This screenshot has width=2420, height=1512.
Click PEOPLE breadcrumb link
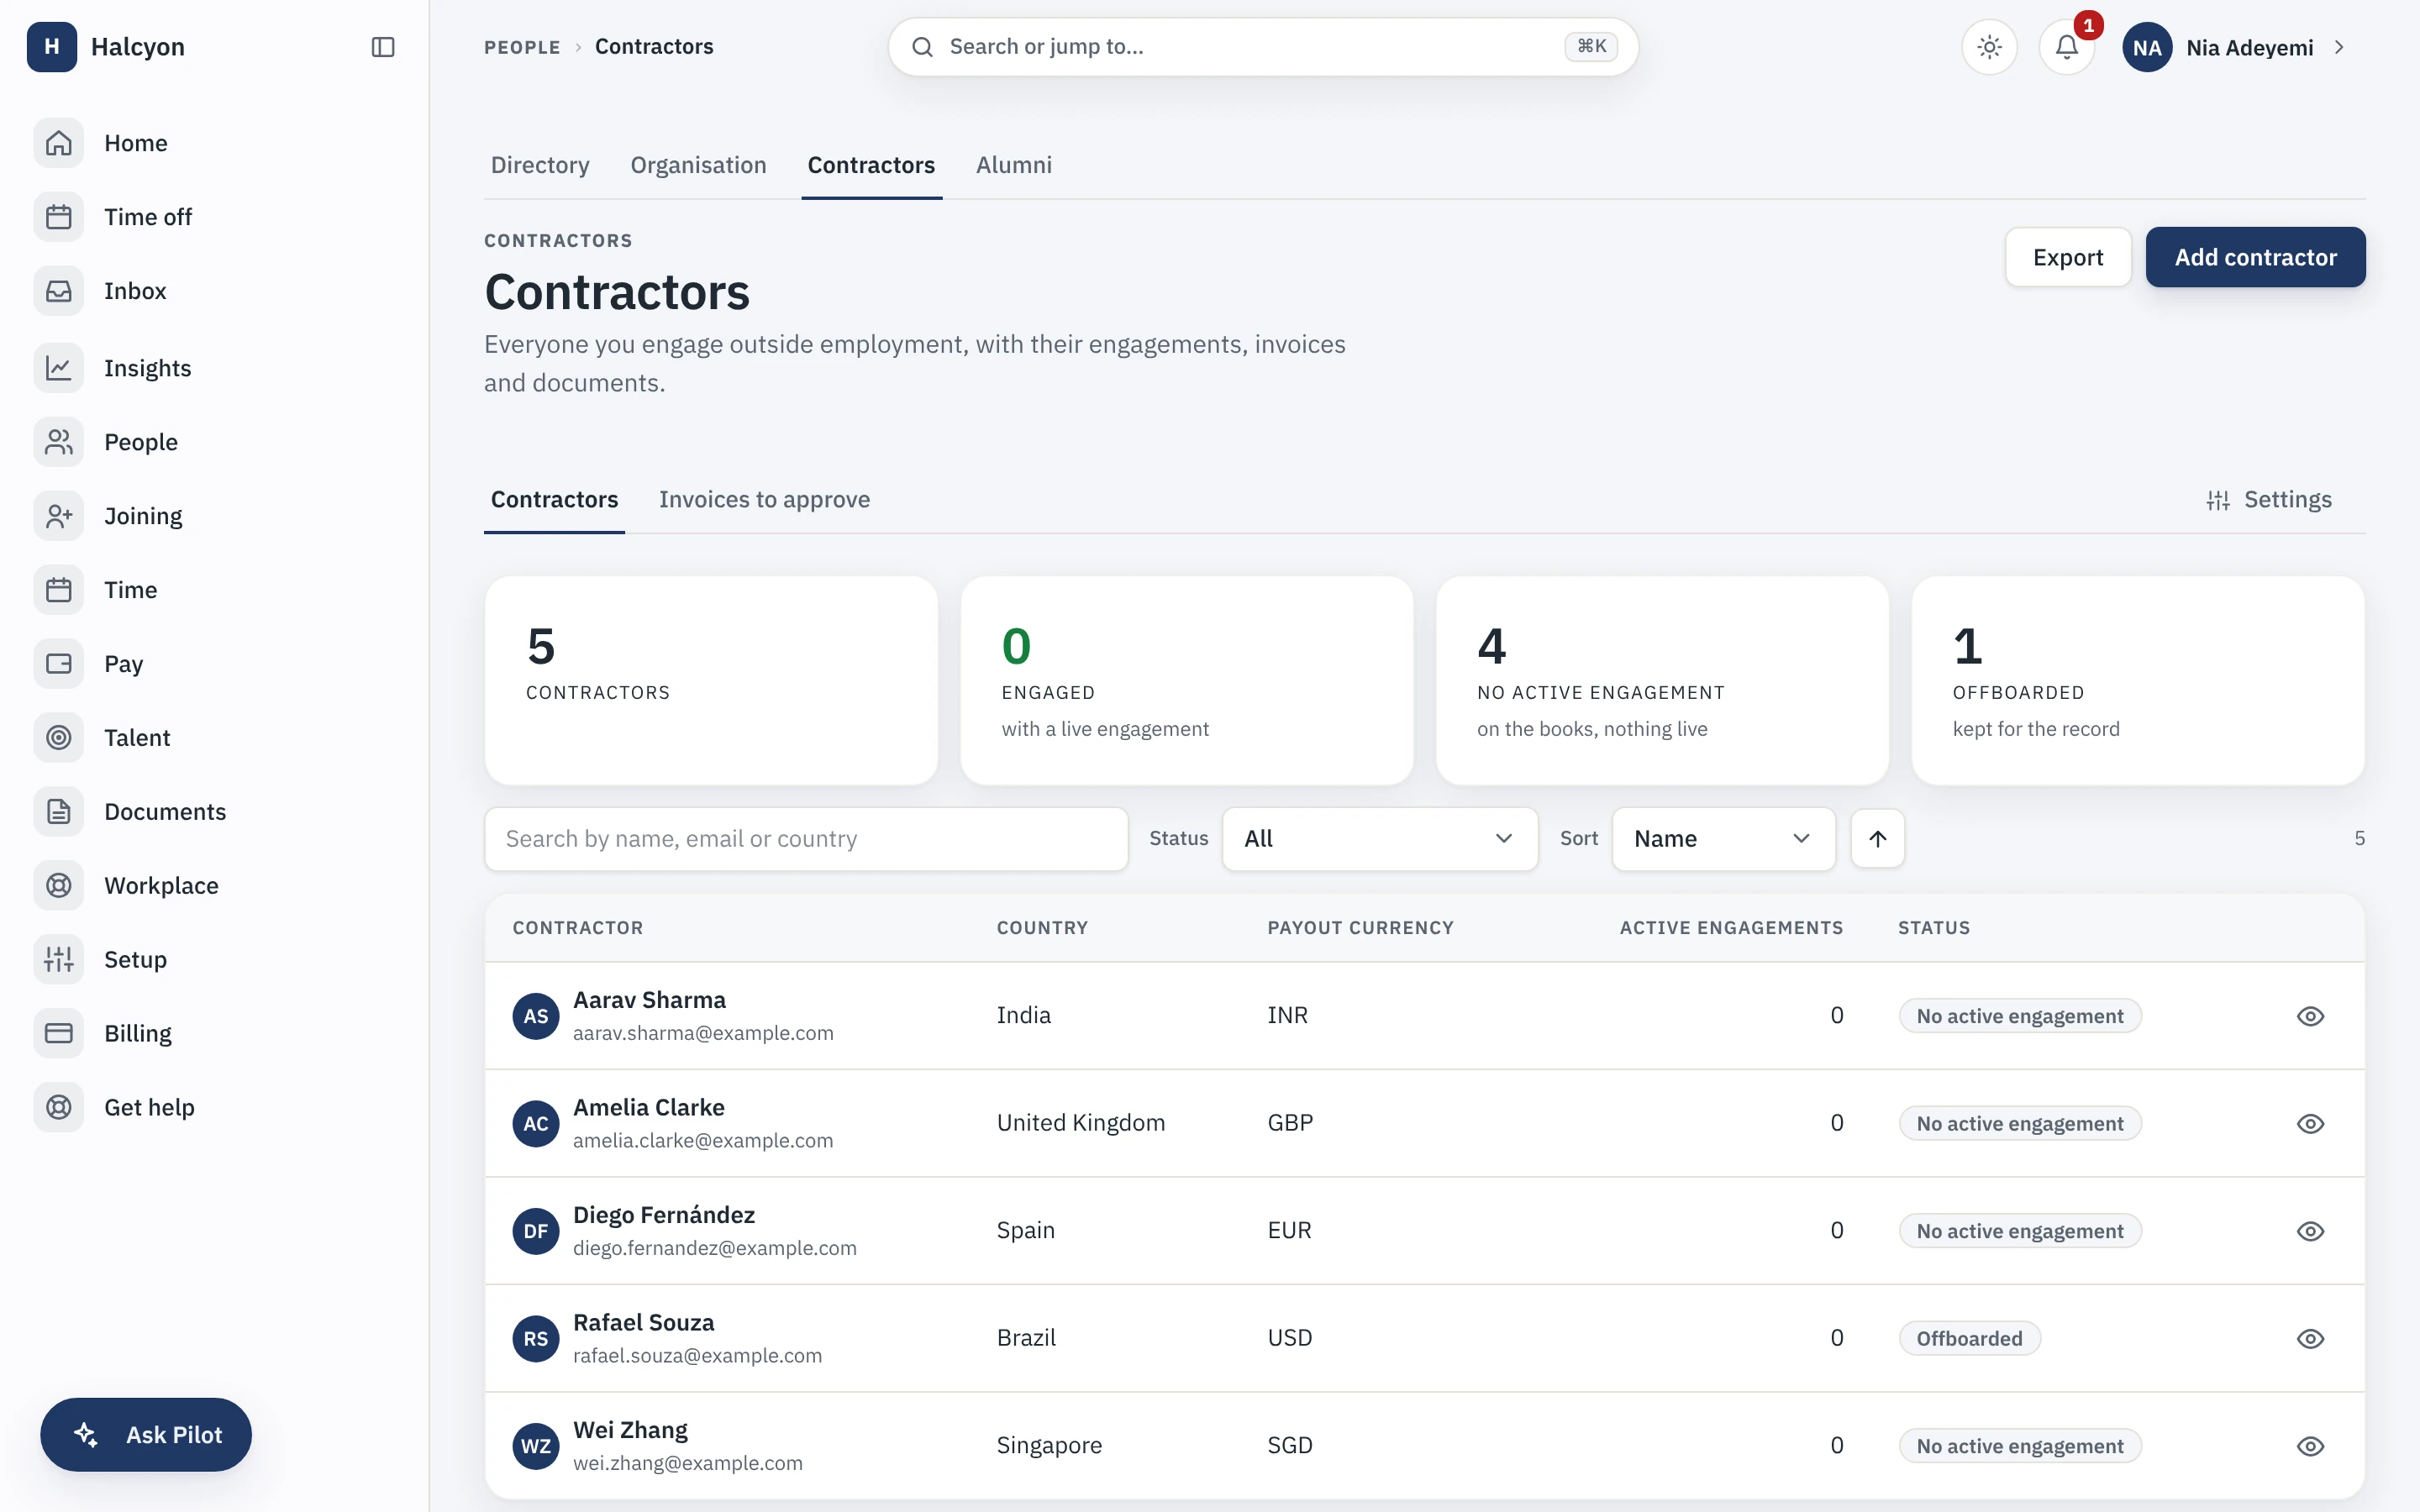tap(522, 47)
